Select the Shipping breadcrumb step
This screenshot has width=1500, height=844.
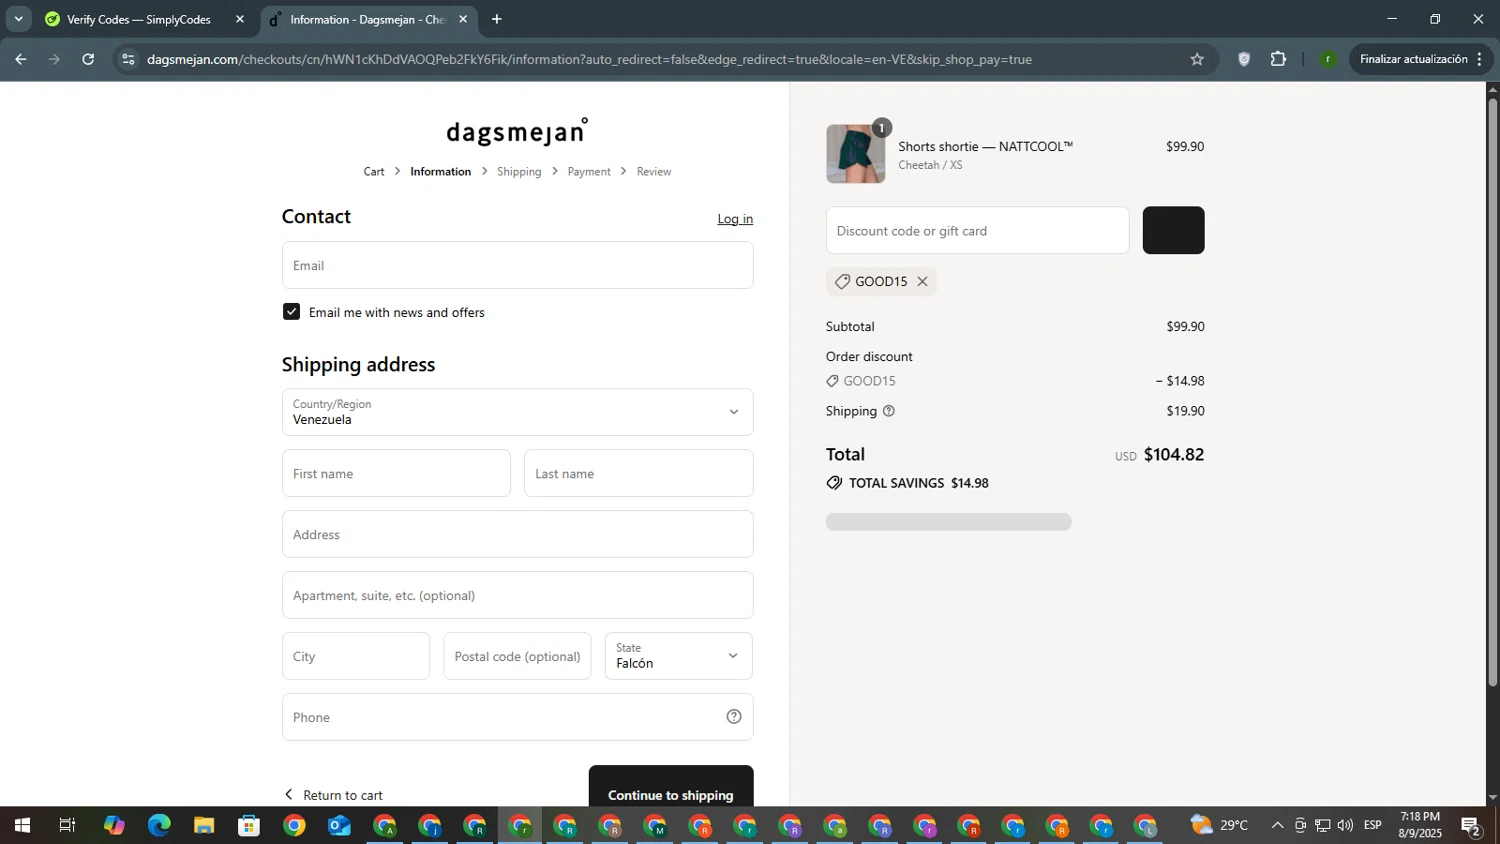tap(519, 172)
